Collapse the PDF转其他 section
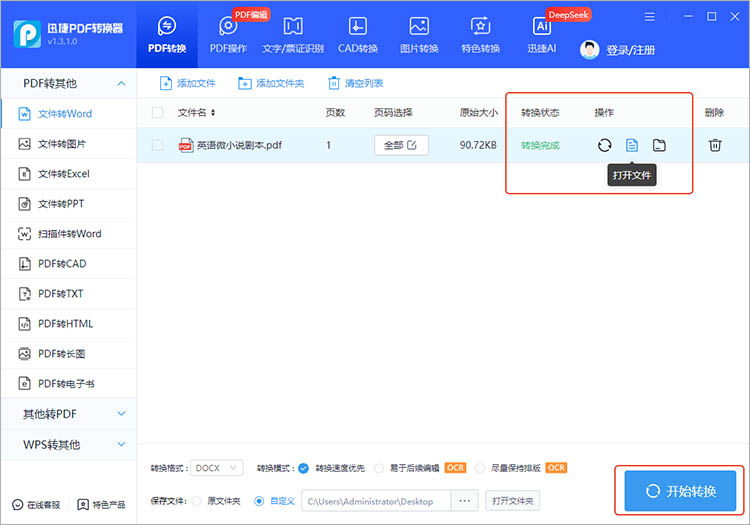 click(121, 83)
